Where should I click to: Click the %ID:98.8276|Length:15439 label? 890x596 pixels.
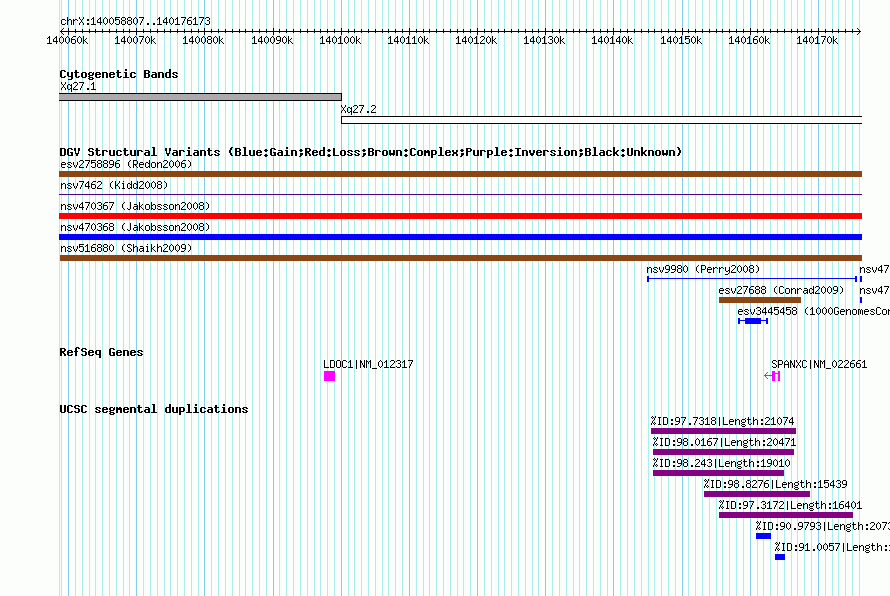pyautogui.click(x=775, y=484)
